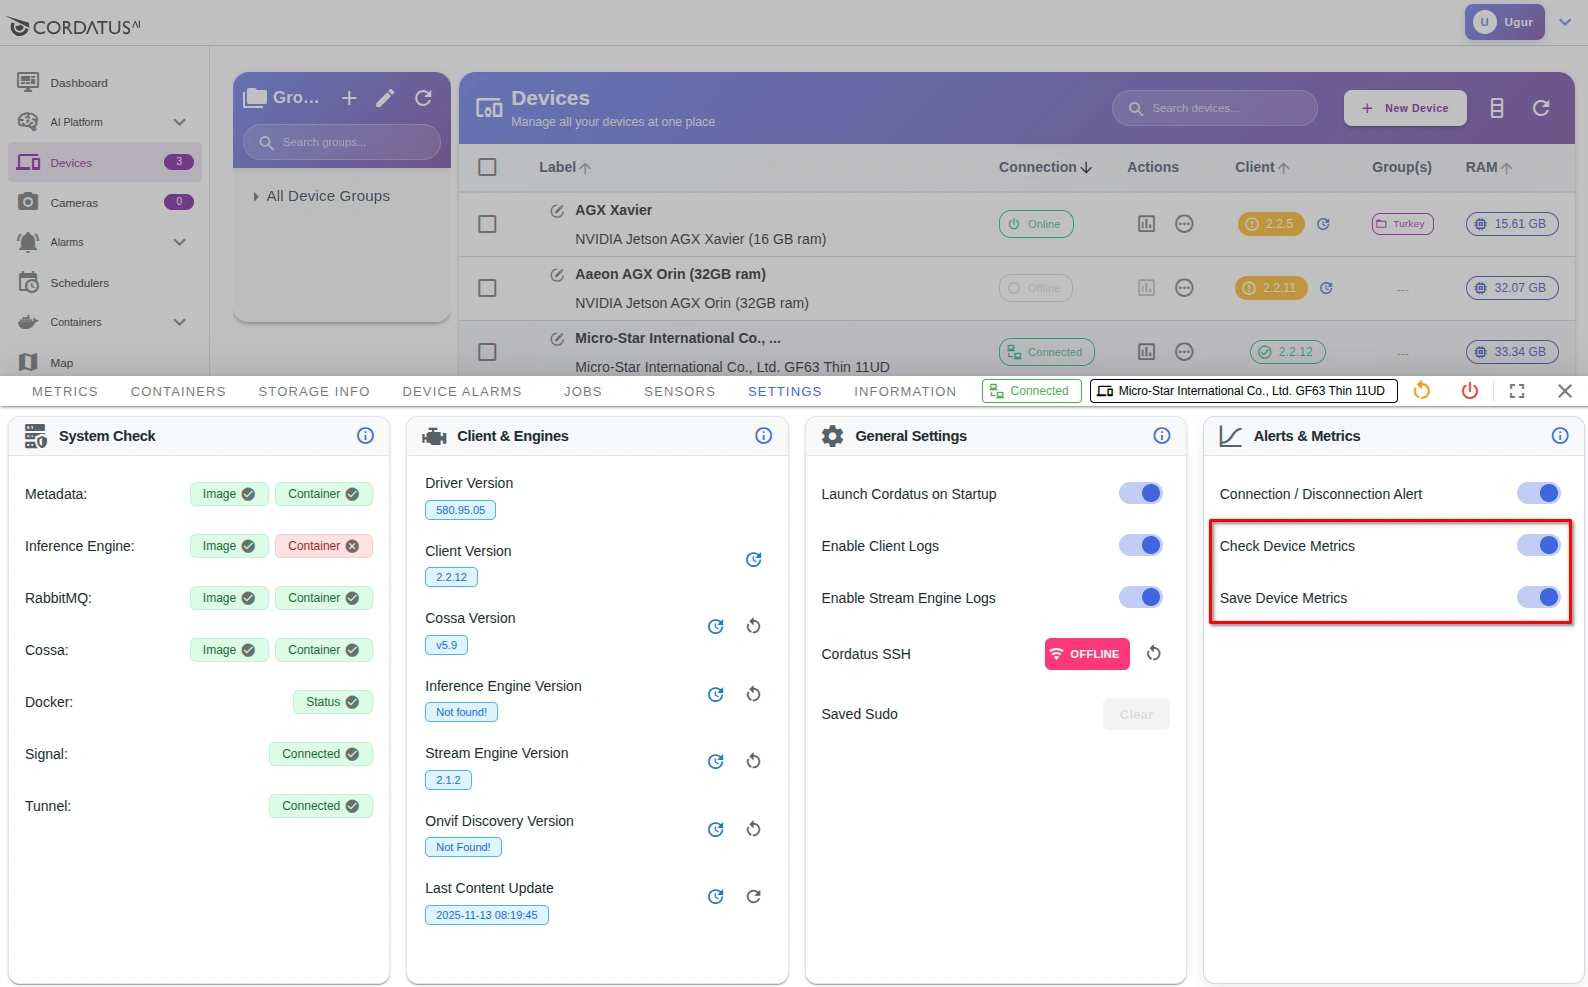Switch to METRICS tab
This screenshot has width=1588, height=987.
pyautogui.click(x=65, y=392)
